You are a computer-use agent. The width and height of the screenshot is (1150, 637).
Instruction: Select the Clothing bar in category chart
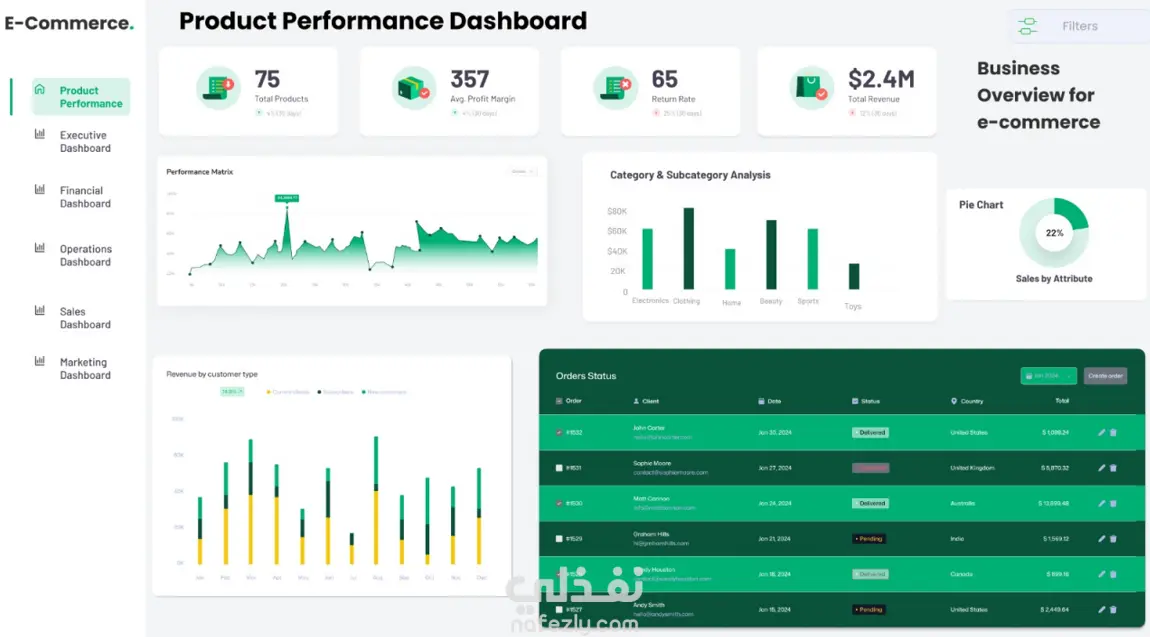689,248
